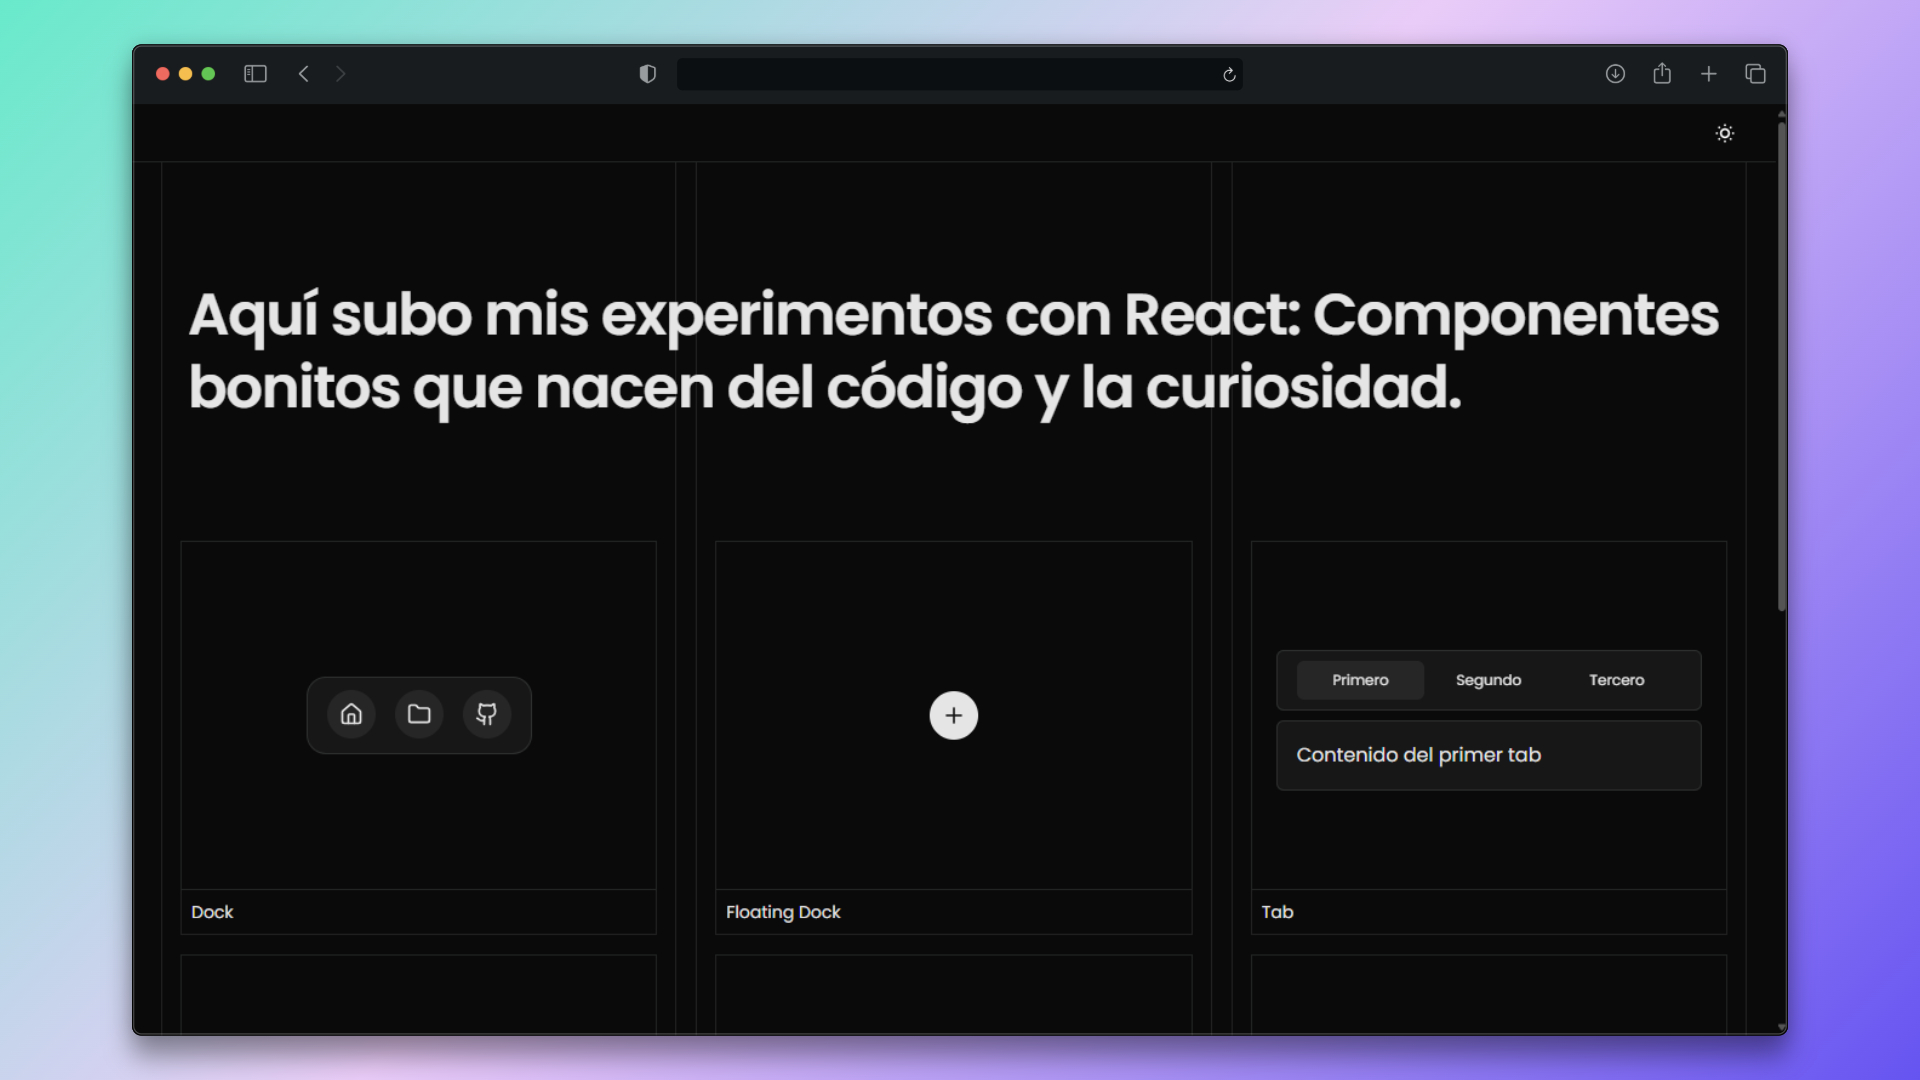Click the GitHub icon in the Dock component
Viewport: 1920px width, 1080px height.
pos(487,714)
